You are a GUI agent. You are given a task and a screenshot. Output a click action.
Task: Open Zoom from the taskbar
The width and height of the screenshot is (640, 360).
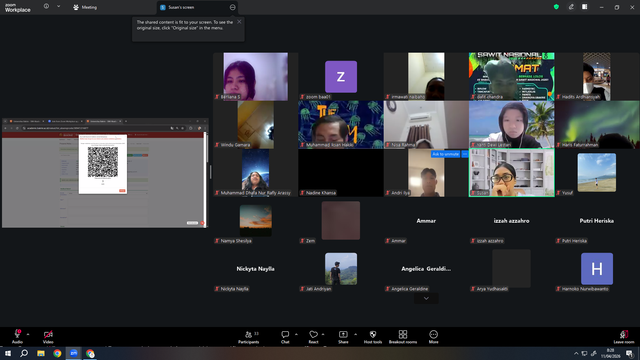click(74, 353)
